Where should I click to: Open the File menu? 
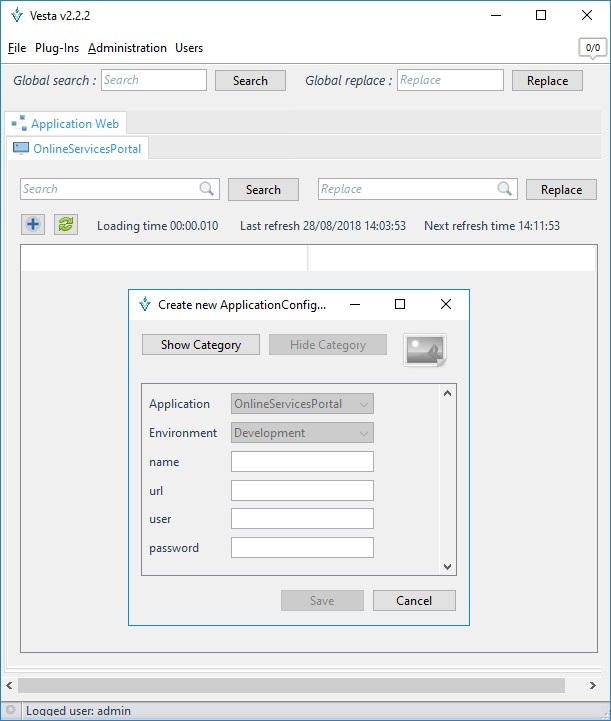point(17,48)
